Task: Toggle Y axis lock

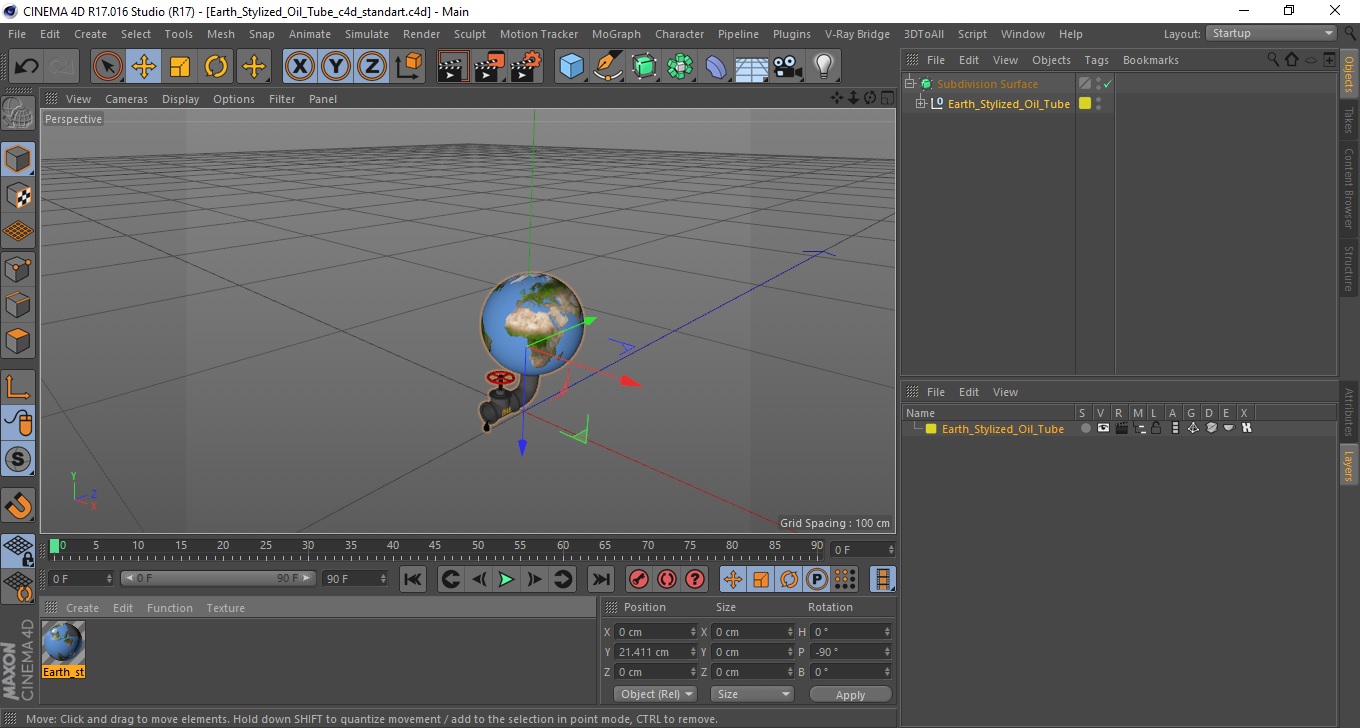Action: [x=336, y=67]
